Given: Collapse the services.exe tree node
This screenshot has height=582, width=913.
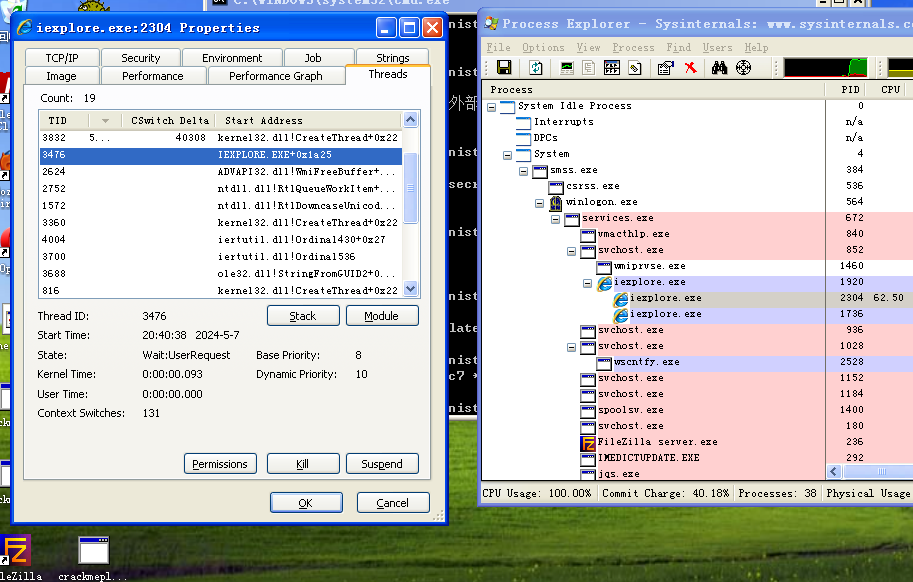Looking at the screenshot, I should point(556,218).
